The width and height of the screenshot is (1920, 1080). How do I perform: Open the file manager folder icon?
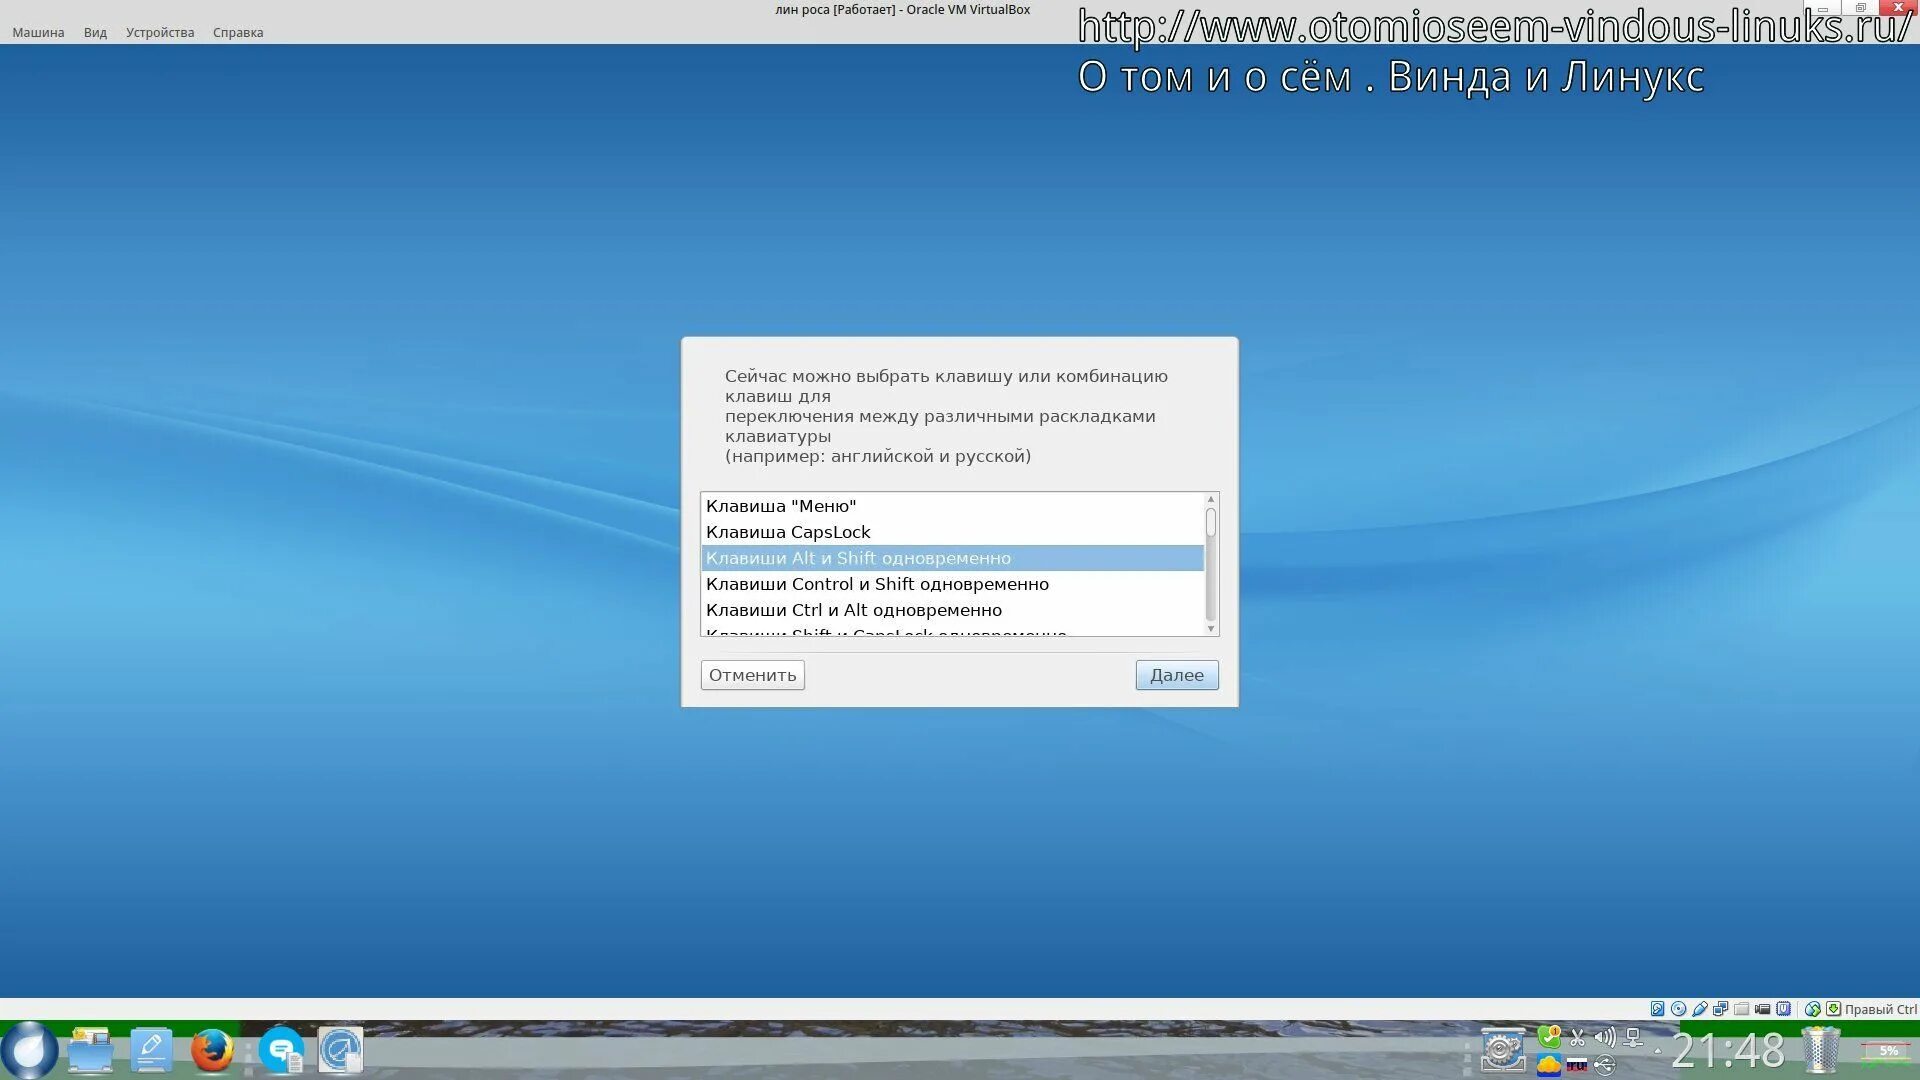click(91, 1051)
